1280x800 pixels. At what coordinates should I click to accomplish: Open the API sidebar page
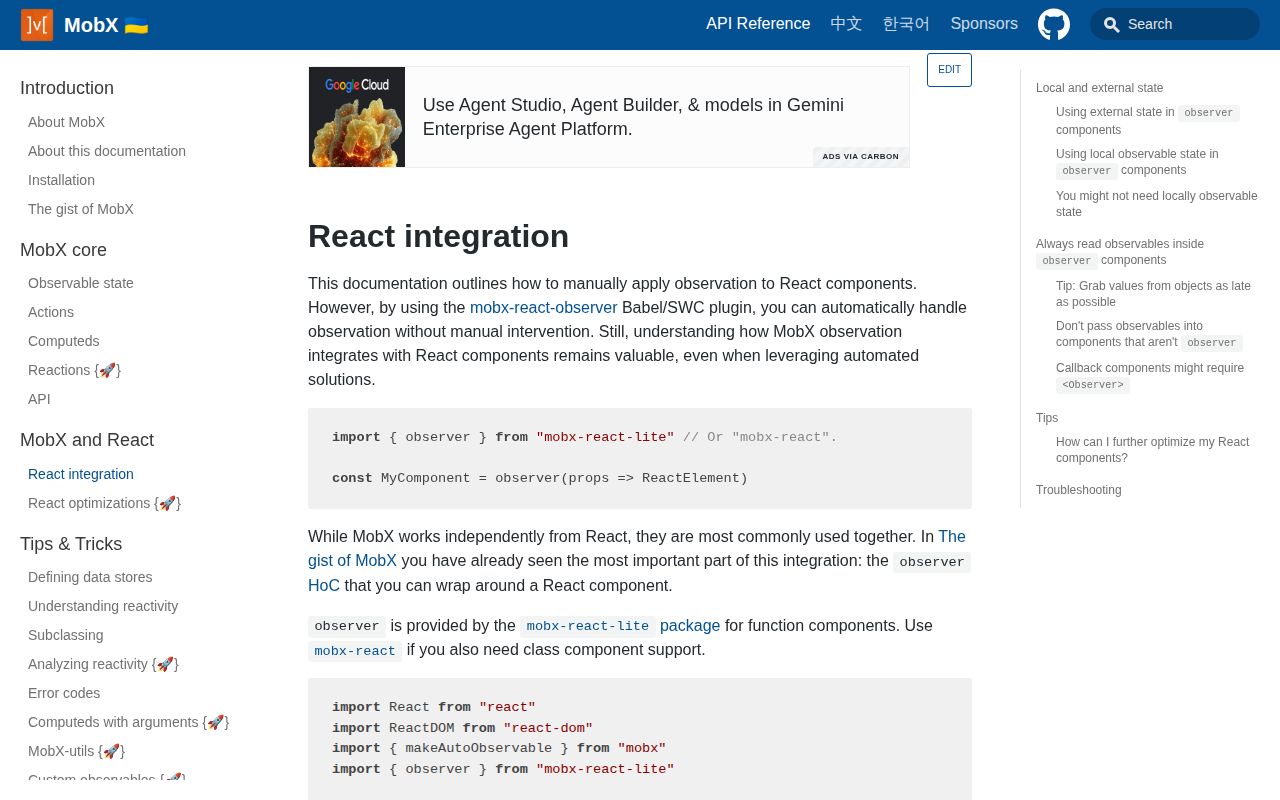(39, 399)
